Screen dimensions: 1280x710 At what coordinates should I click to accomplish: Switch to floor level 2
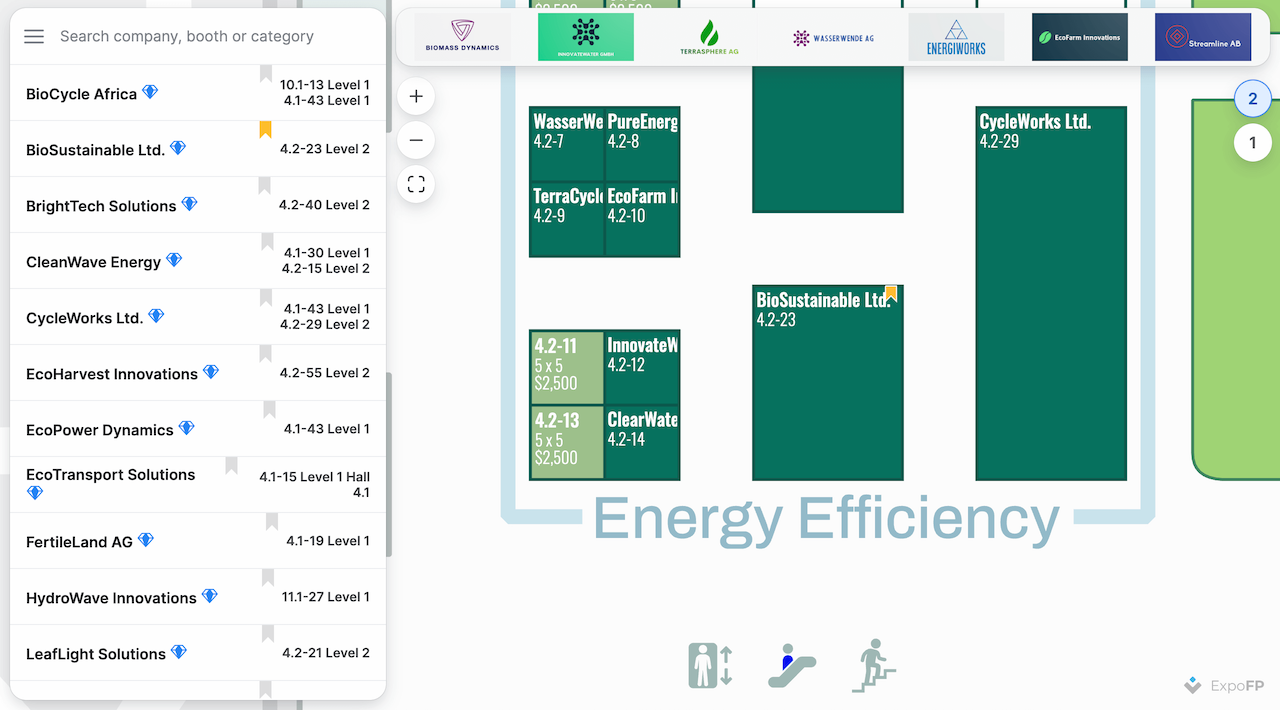coord(1252,99)
